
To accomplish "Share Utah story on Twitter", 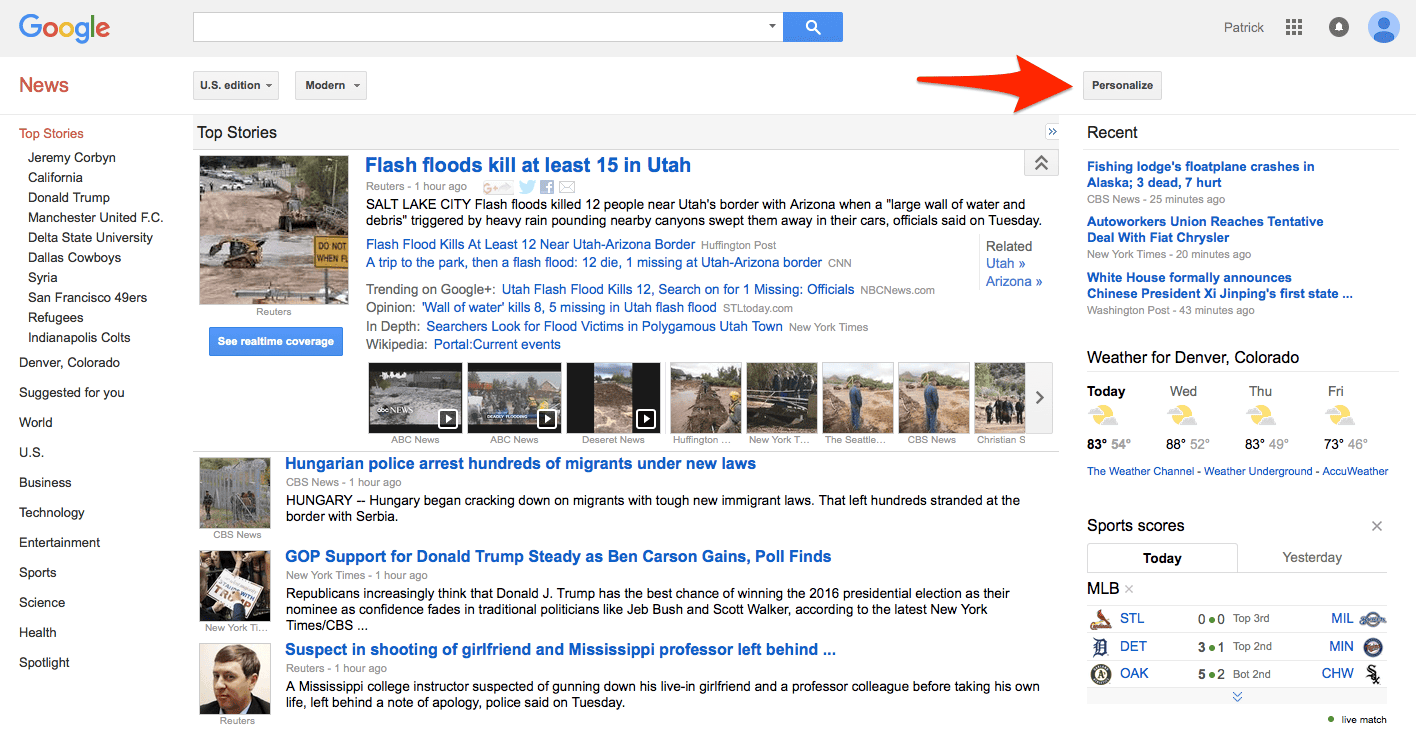I will [x=527, y=187].
